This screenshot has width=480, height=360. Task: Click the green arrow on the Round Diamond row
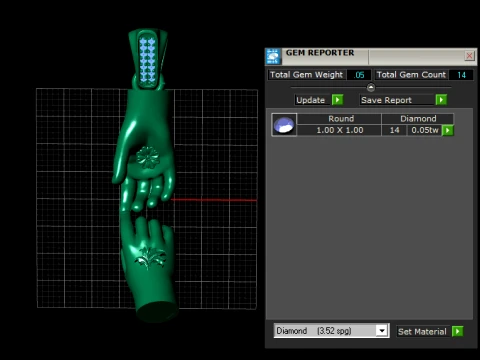(x=448, y=130)
